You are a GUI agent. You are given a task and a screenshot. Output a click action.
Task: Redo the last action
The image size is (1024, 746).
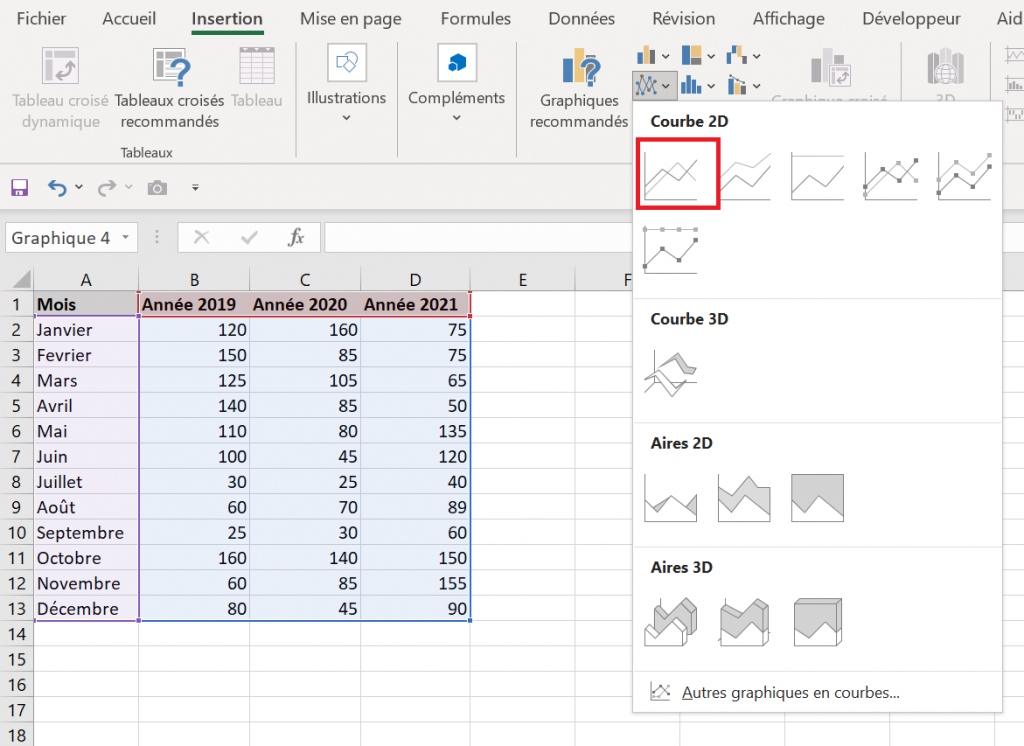[x=106, y=188]
